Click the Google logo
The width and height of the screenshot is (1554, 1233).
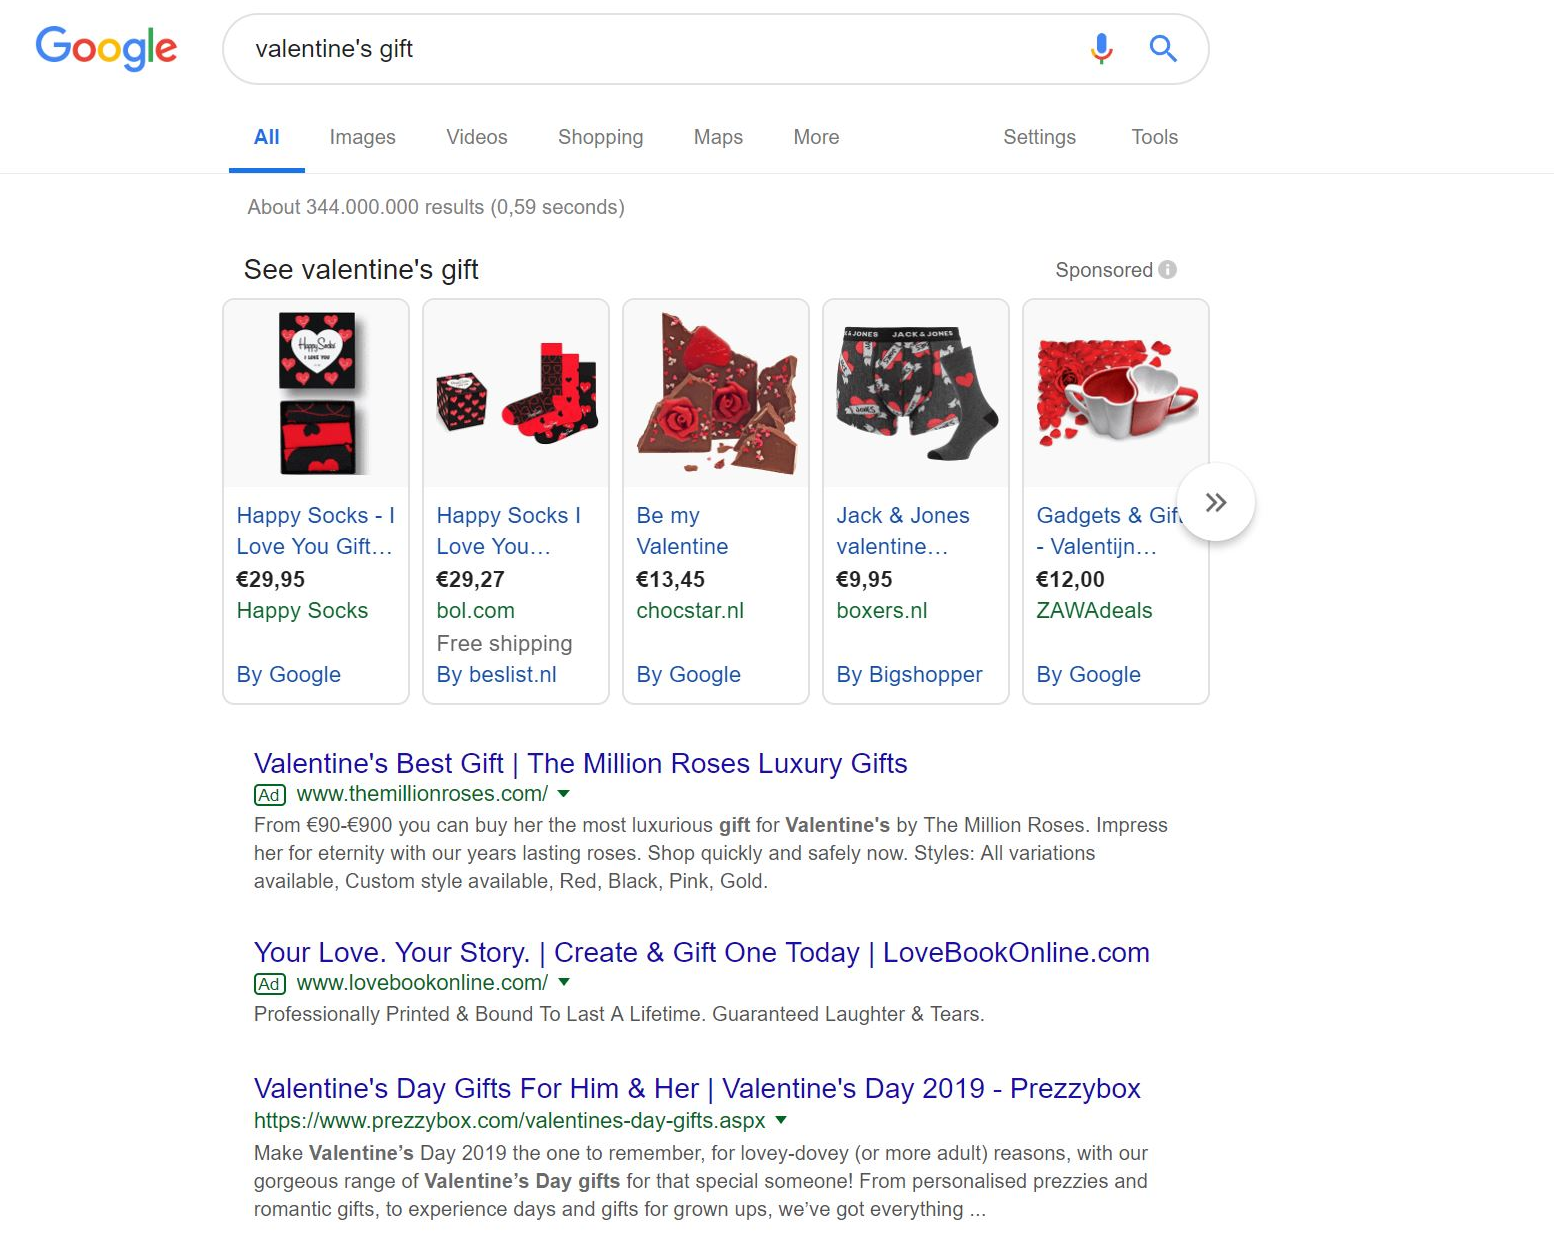(x=106, y=48)
